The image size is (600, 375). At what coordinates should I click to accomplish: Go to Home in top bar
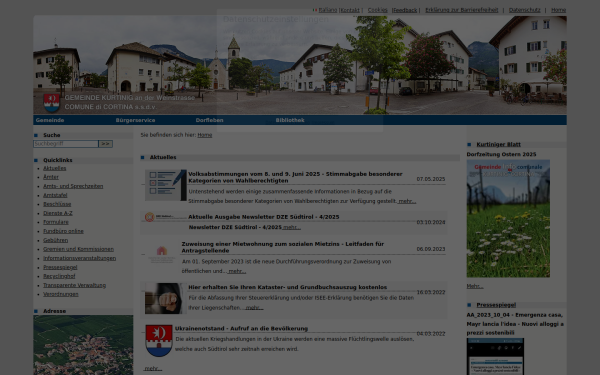558,10
